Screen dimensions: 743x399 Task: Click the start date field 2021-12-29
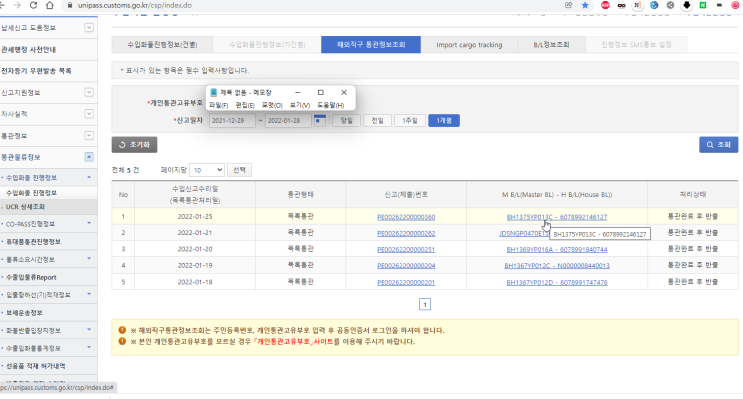coord(232,120)
